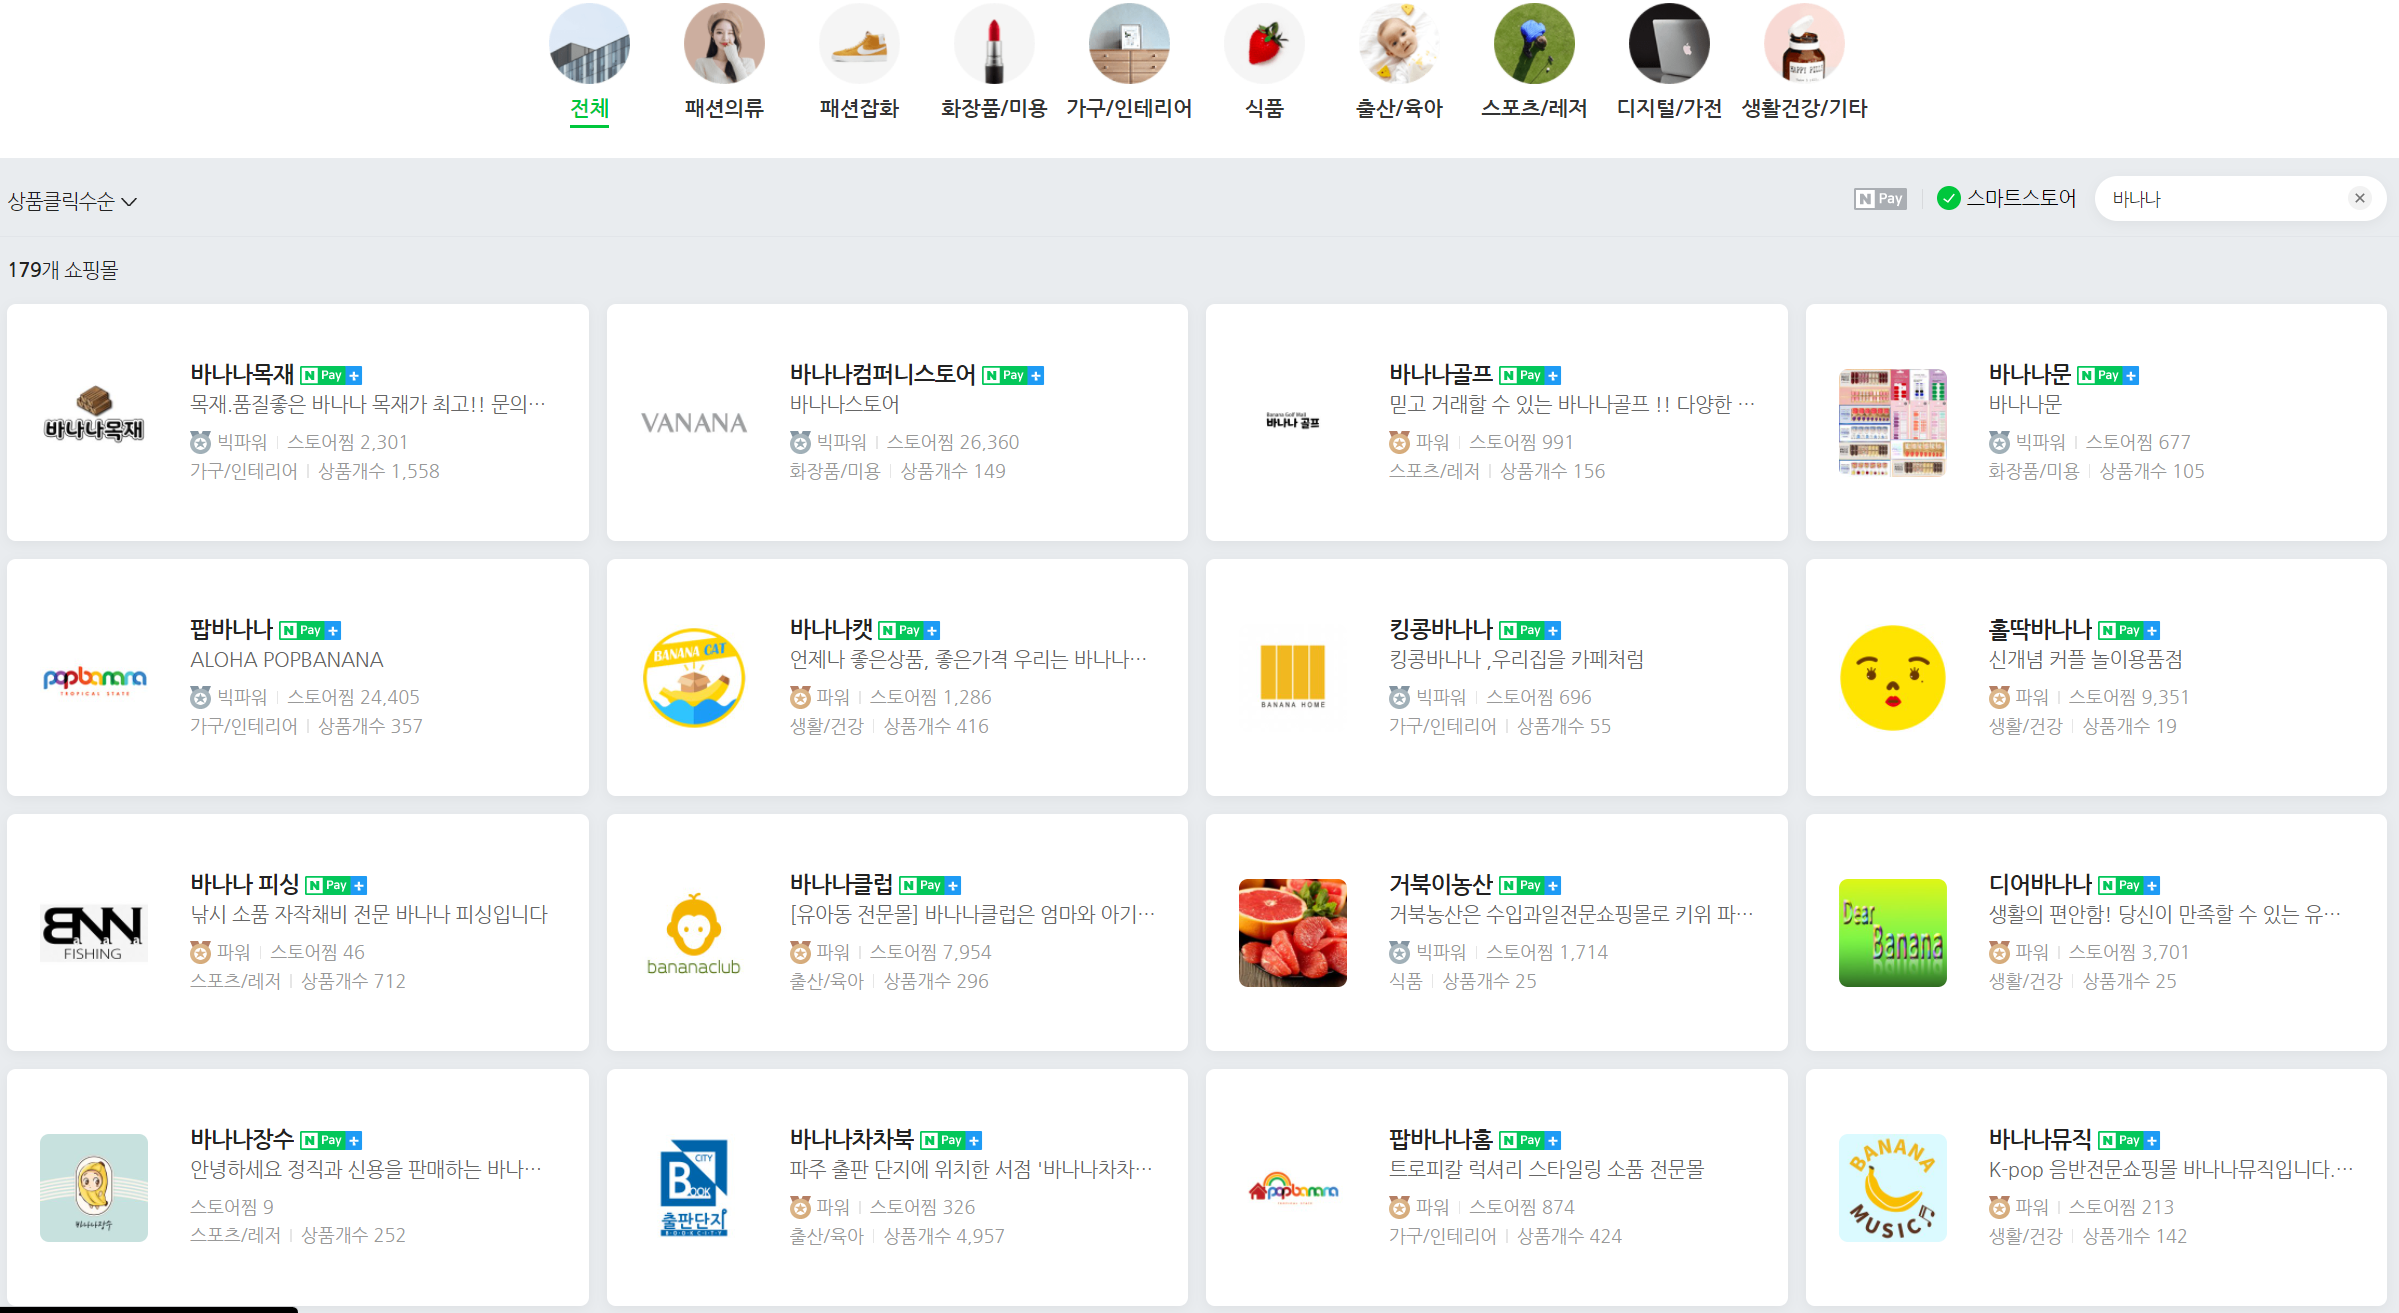The image size is (2399, 1313).
Task: Select the 패션의류 category icon
Action: (724, 44)
